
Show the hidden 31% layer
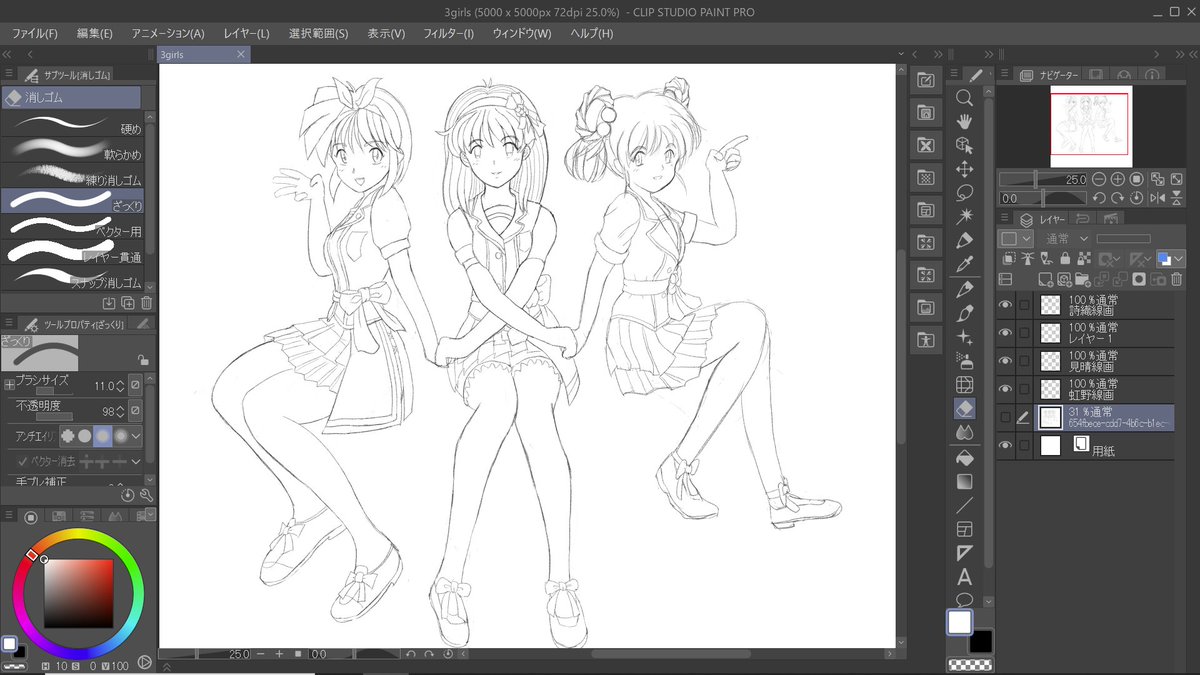click(1006, 417)
